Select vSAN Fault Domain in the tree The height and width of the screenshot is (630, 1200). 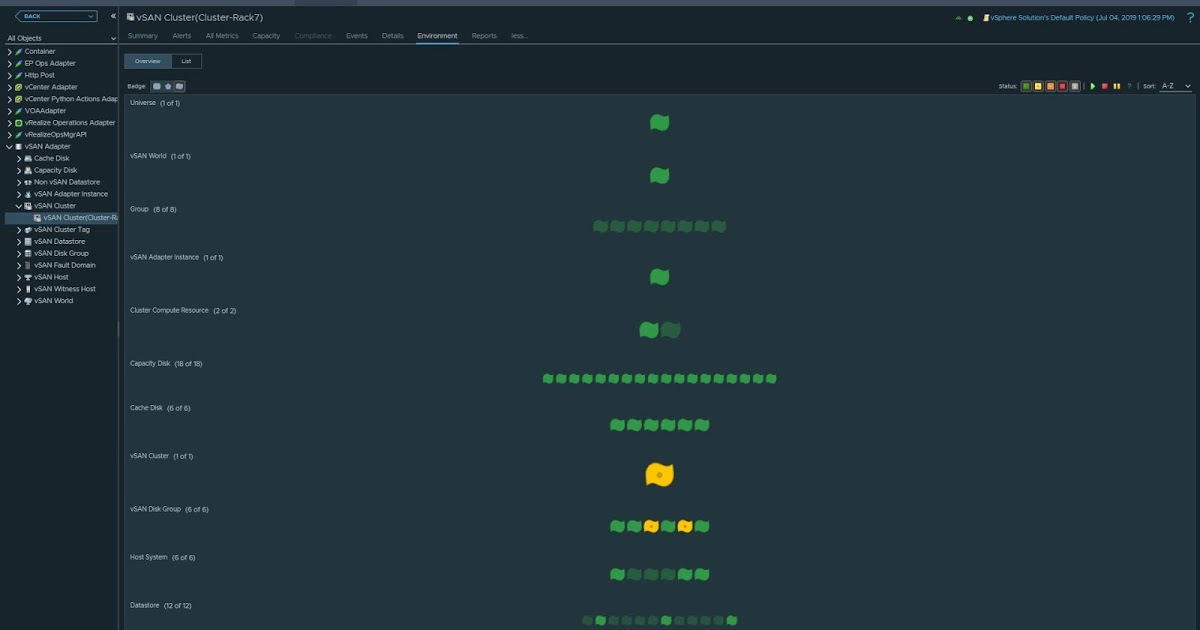[64, 265]
